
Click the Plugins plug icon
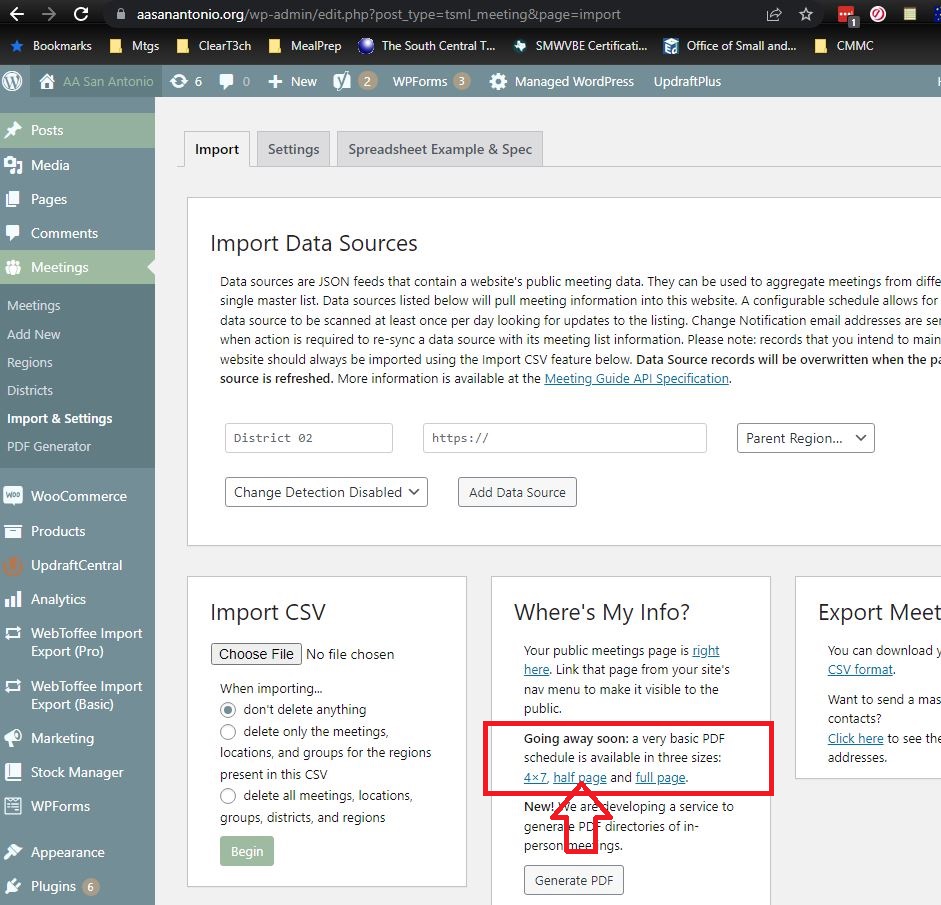point(13,886)
